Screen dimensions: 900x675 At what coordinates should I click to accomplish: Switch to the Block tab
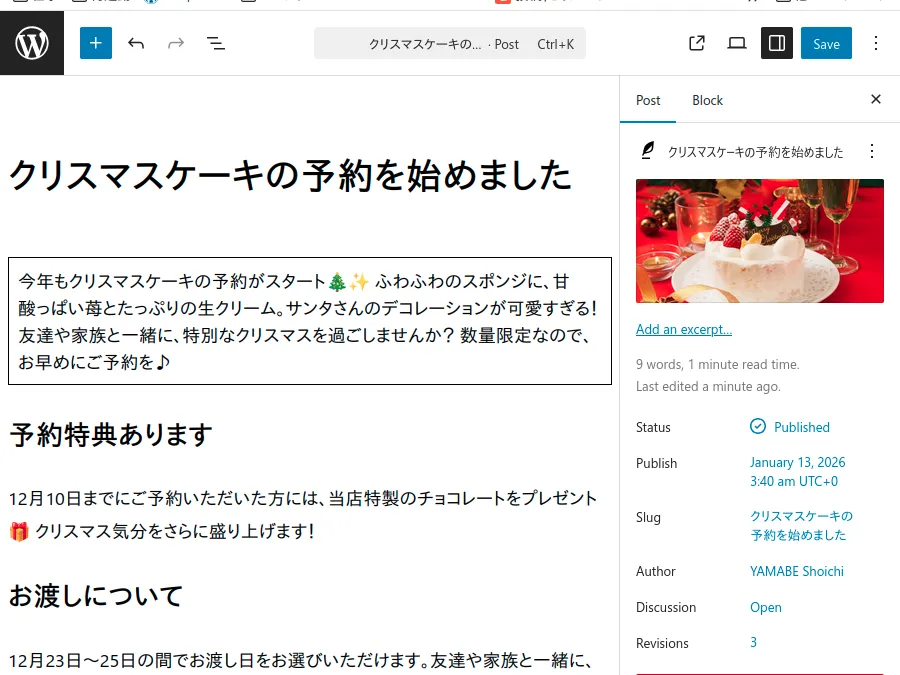pyautogui.click(x=707, y=100)
